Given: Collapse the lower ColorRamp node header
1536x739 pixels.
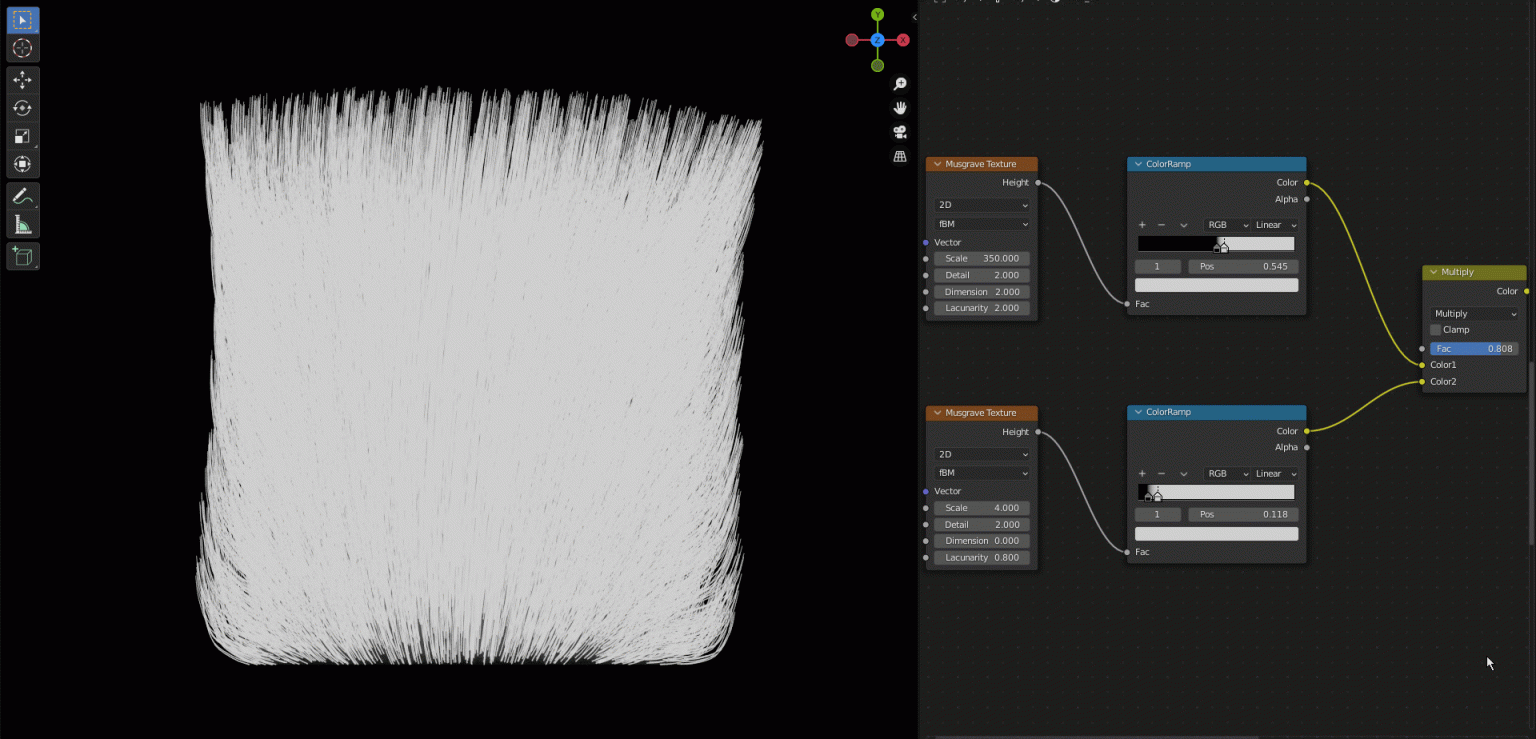Looking at the screenshot, I should pyautogui.click(x=1138, y=412).
